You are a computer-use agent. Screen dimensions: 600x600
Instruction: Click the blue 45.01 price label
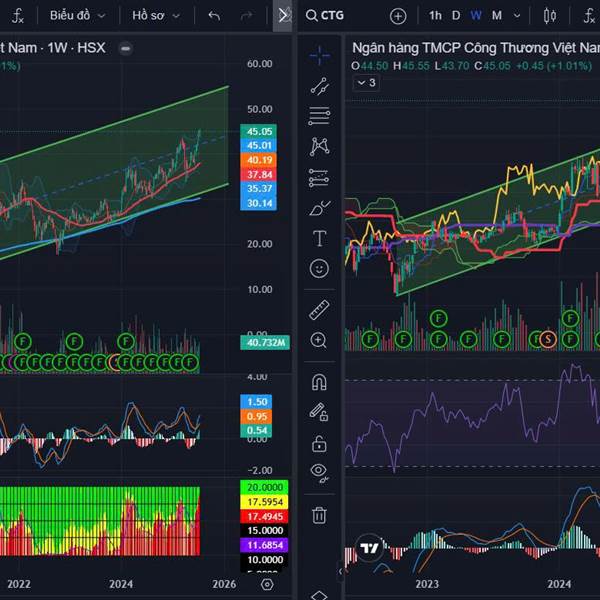pos(259,145)
